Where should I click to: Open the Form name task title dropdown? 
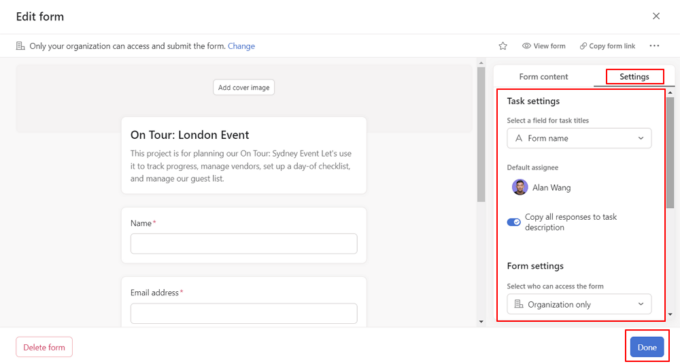click(579, 138)
